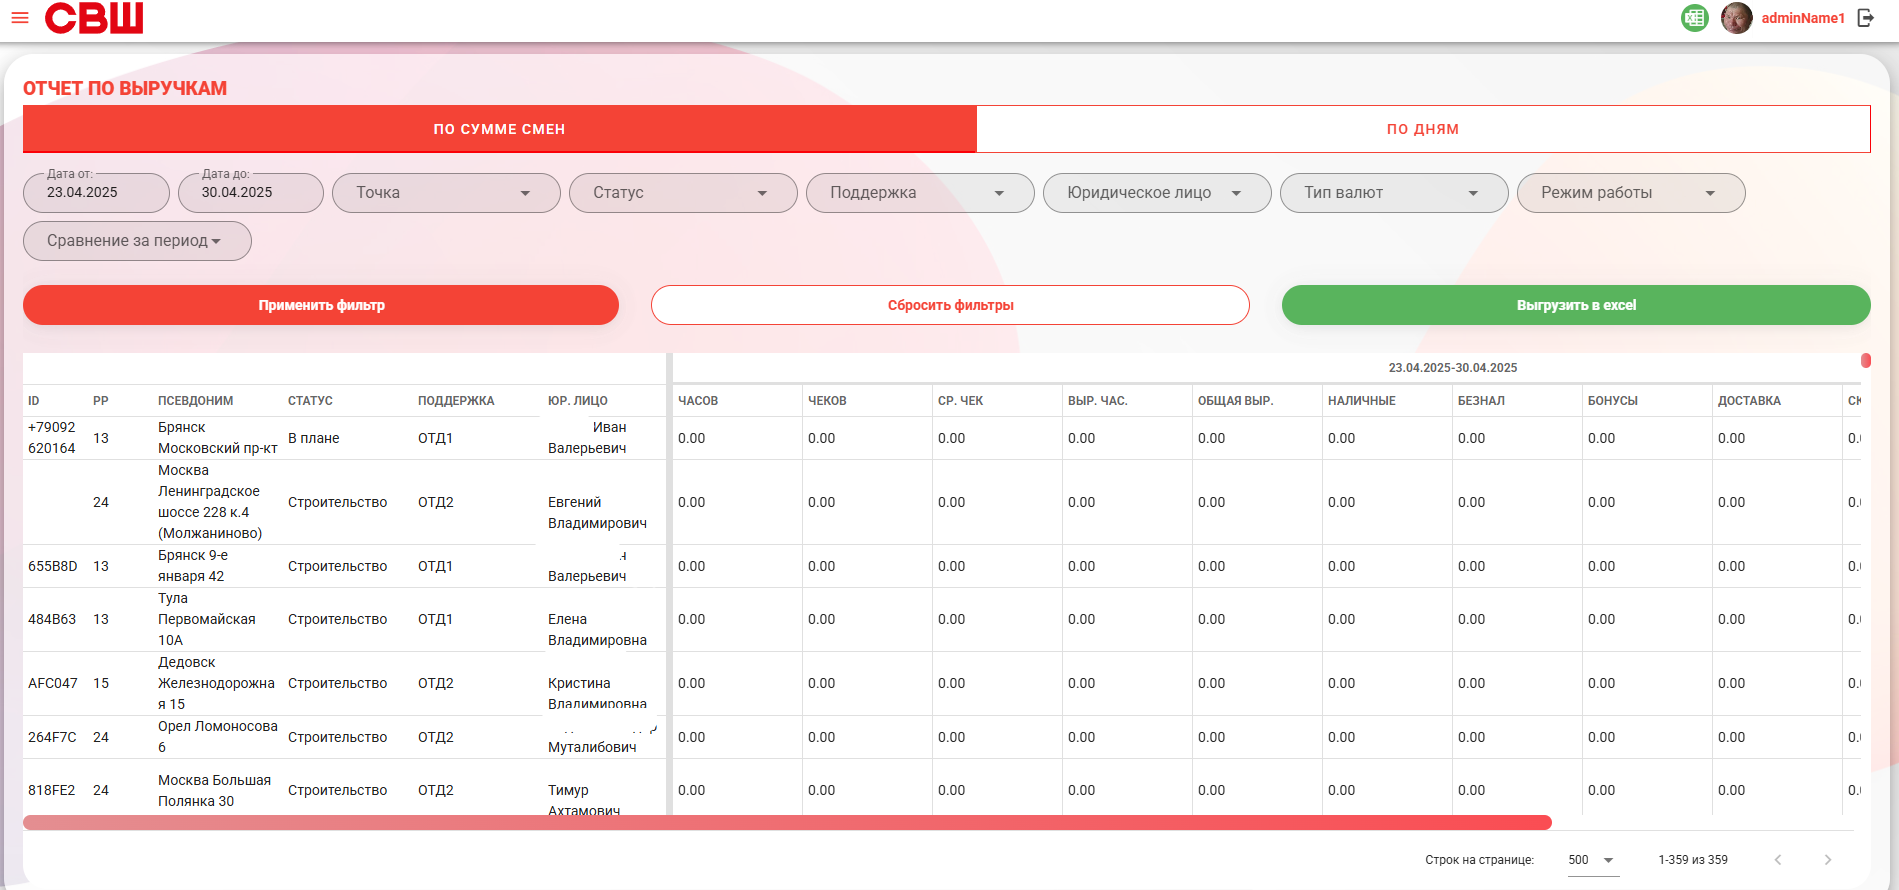Click the logout icon

tap(1866, 18)
